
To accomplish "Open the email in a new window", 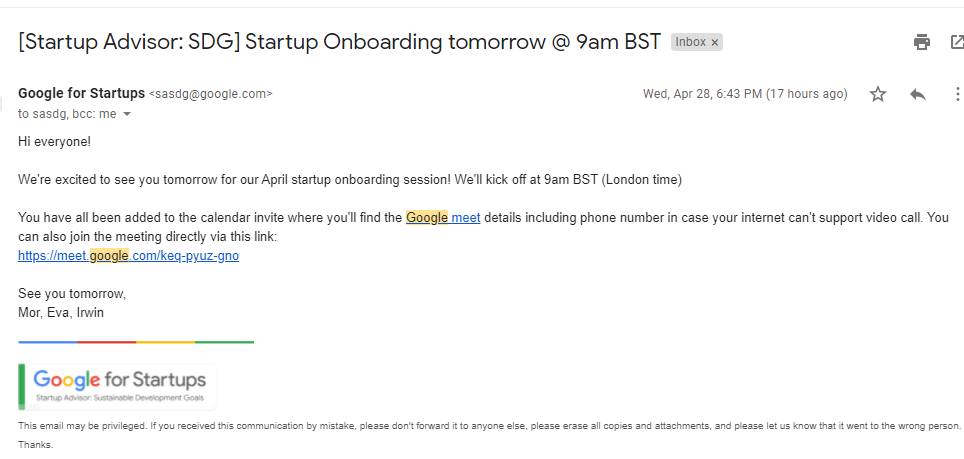I will point(957,42).
